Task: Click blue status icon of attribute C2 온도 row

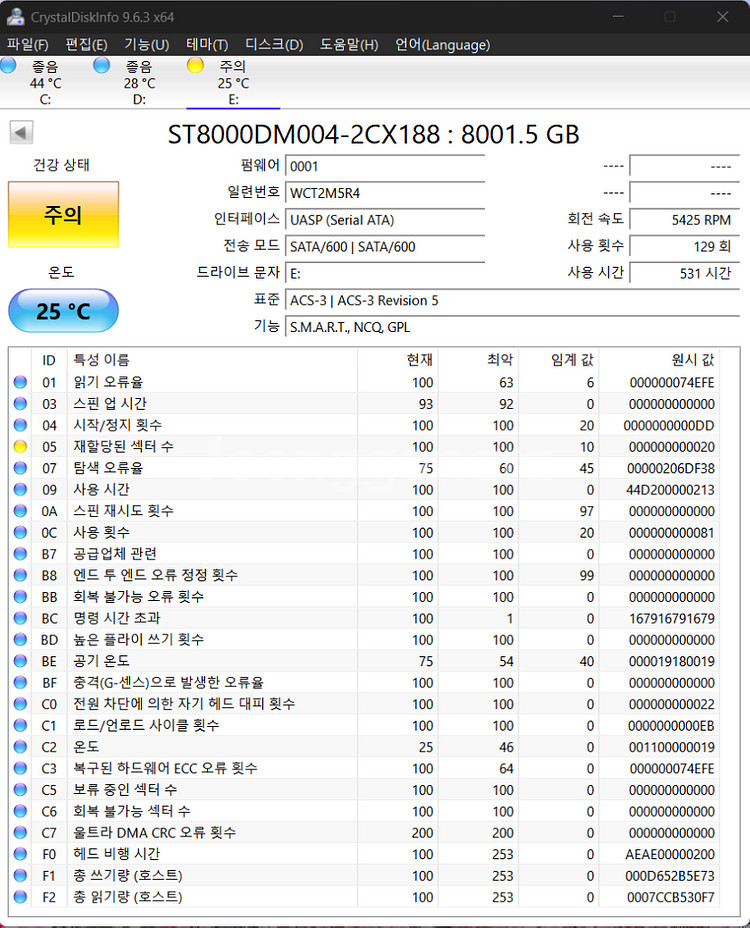Action: click(20, 747)
